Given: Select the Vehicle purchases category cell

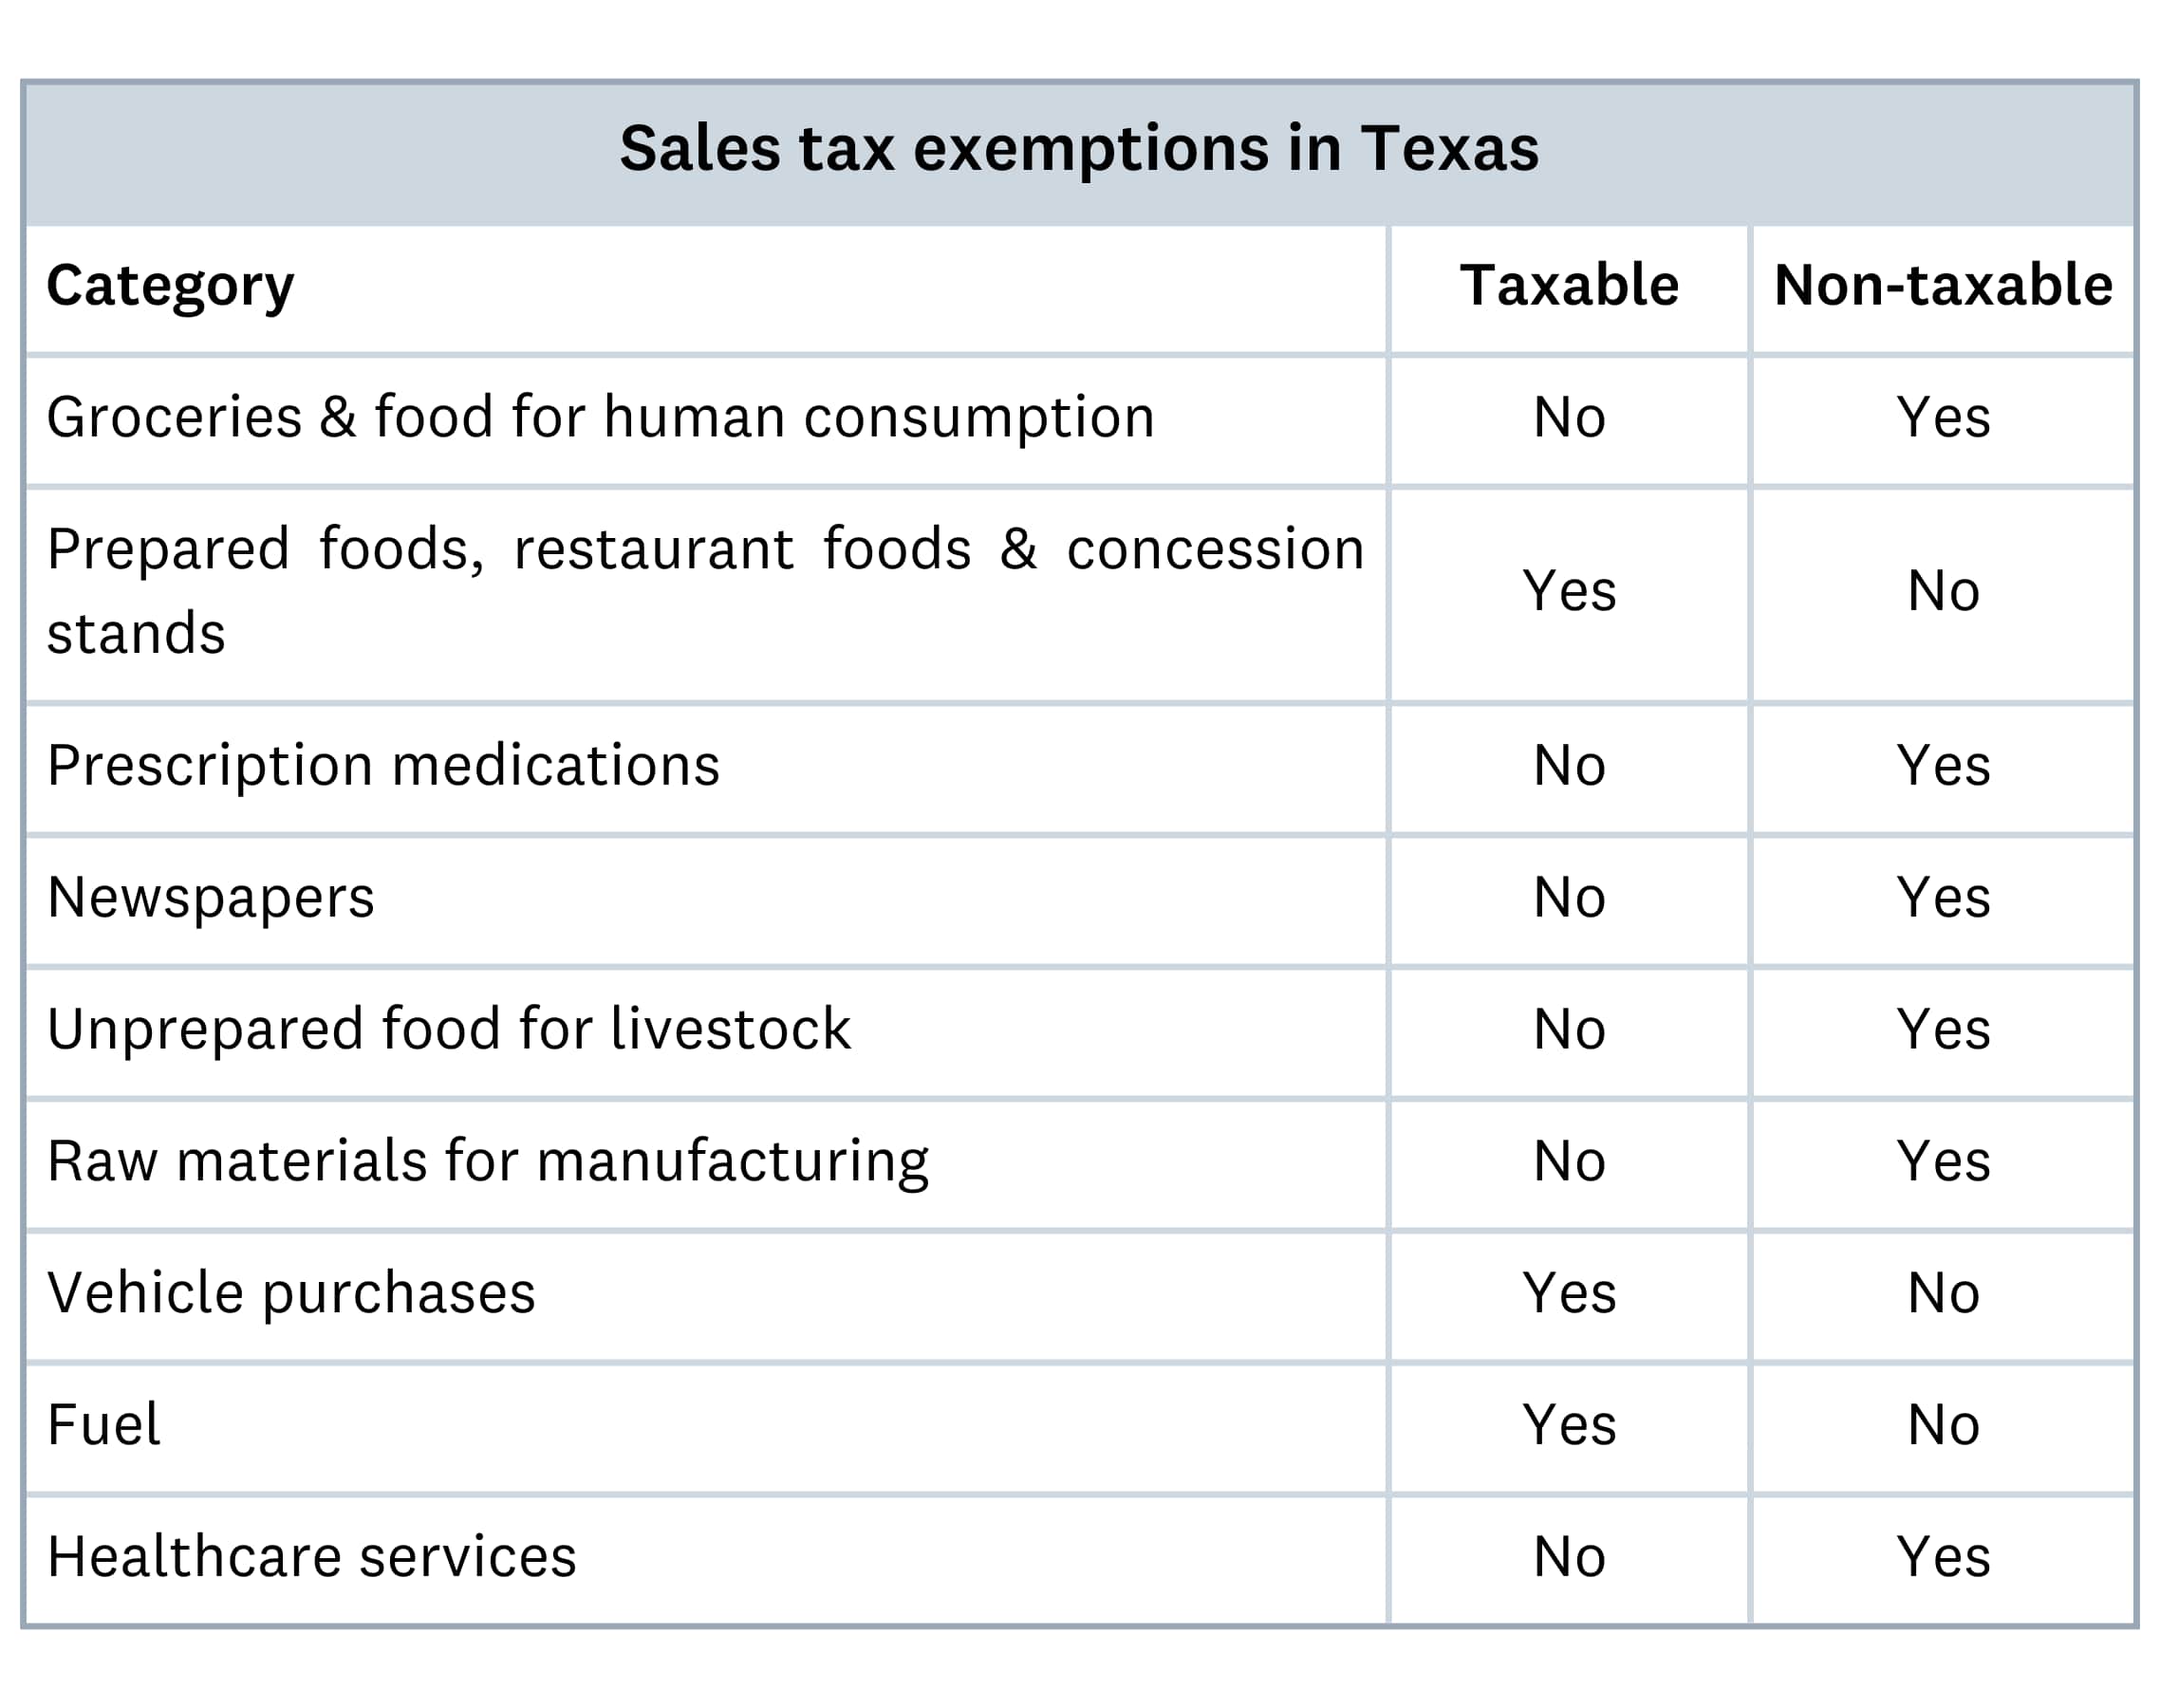Looking at the screenshot, I should coord(291,1293).
